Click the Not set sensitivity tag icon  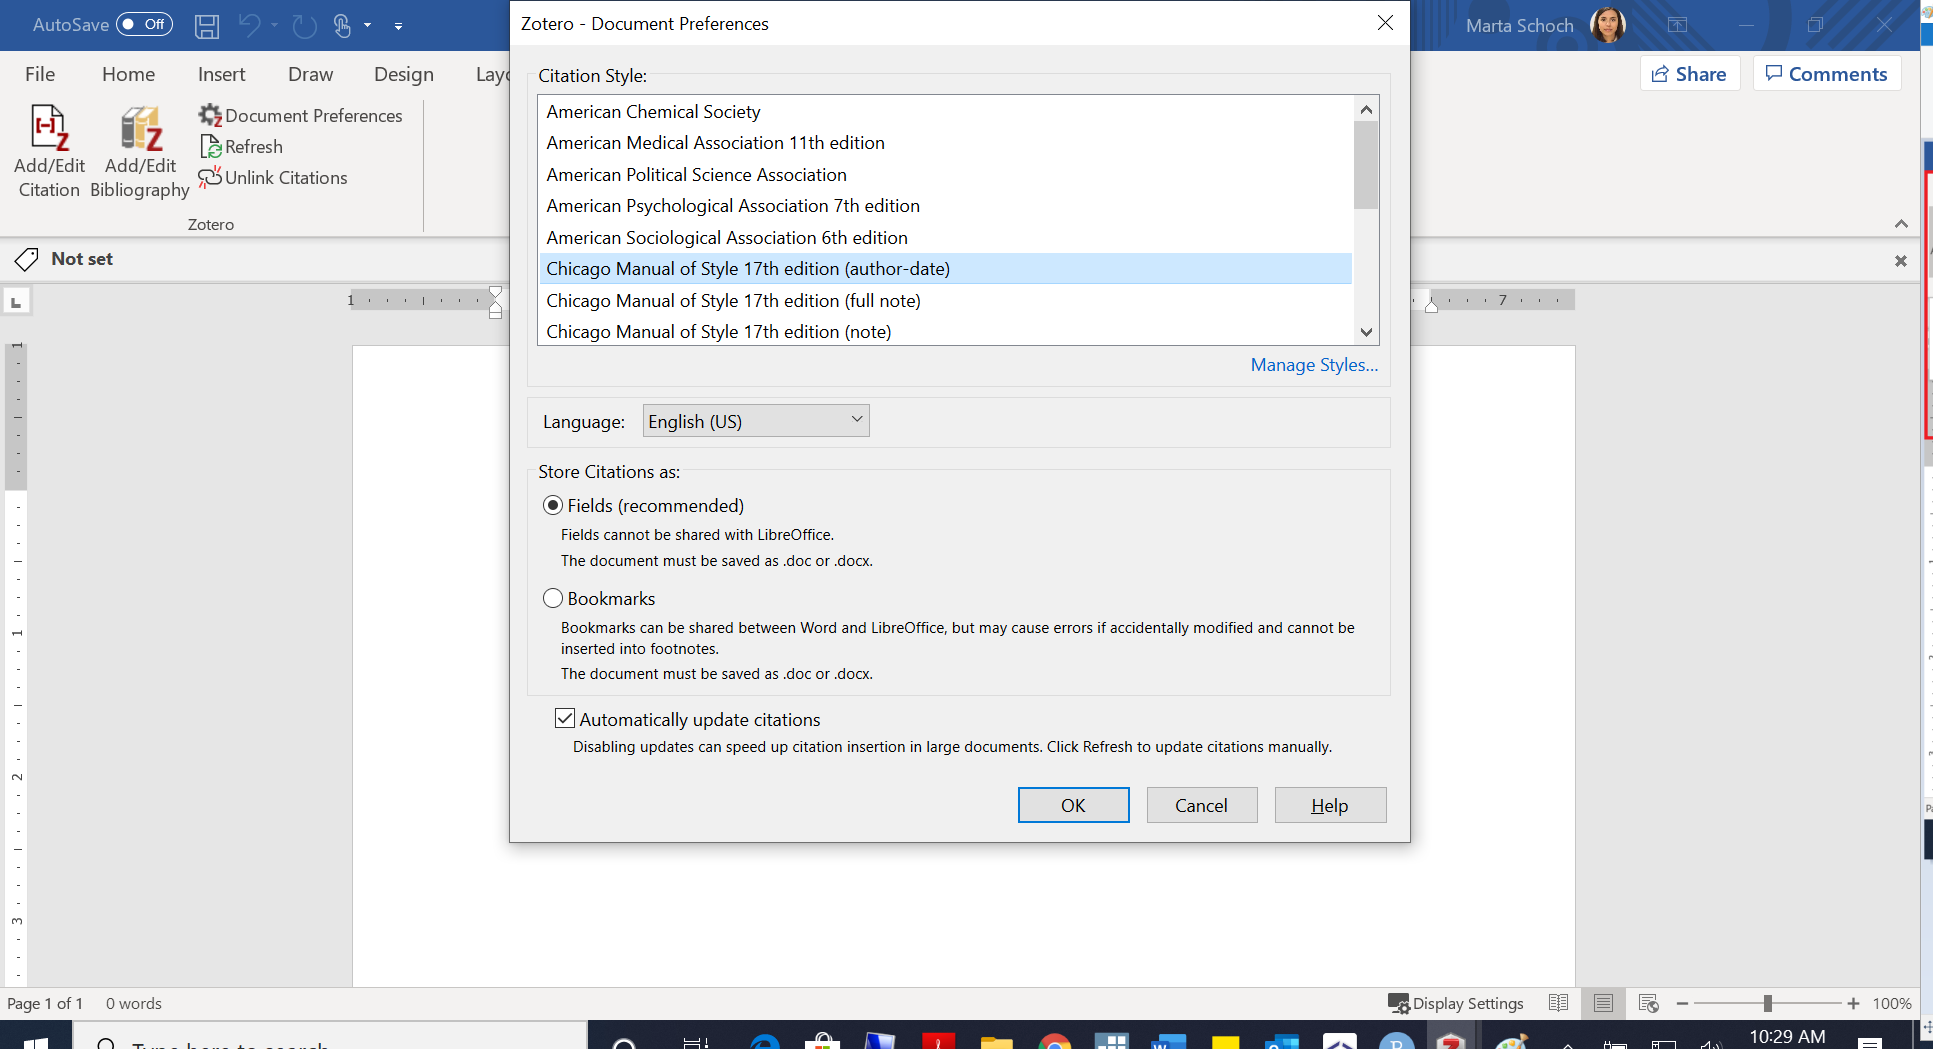(27, 259)
